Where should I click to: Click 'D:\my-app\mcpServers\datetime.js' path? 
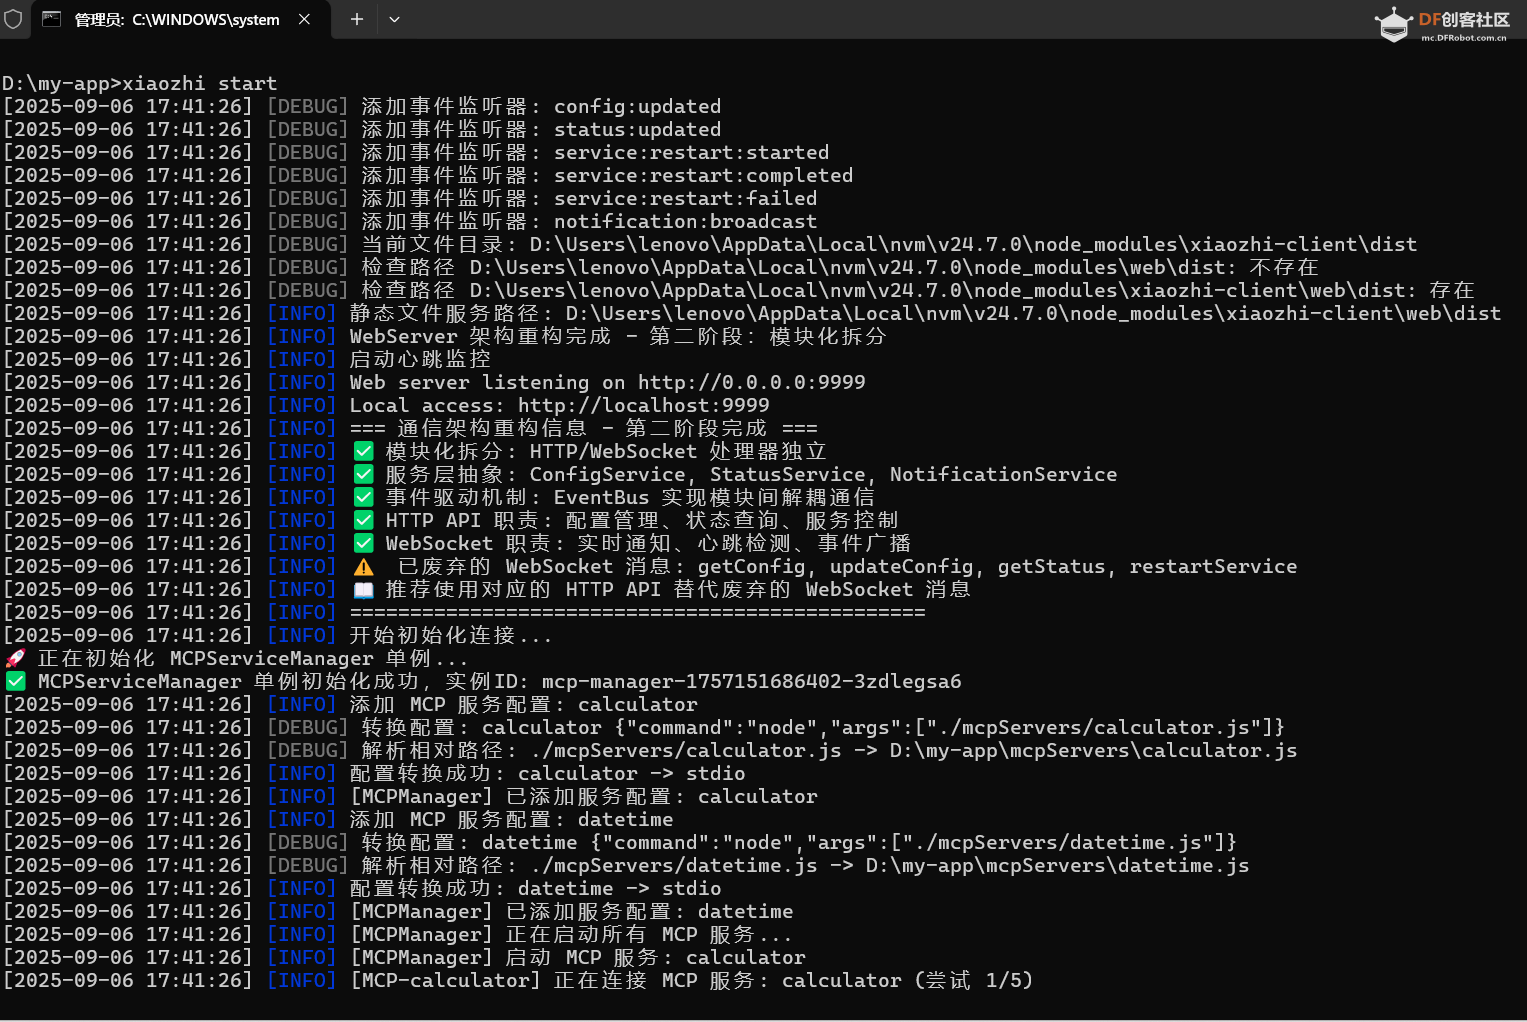pos(1057,865)
